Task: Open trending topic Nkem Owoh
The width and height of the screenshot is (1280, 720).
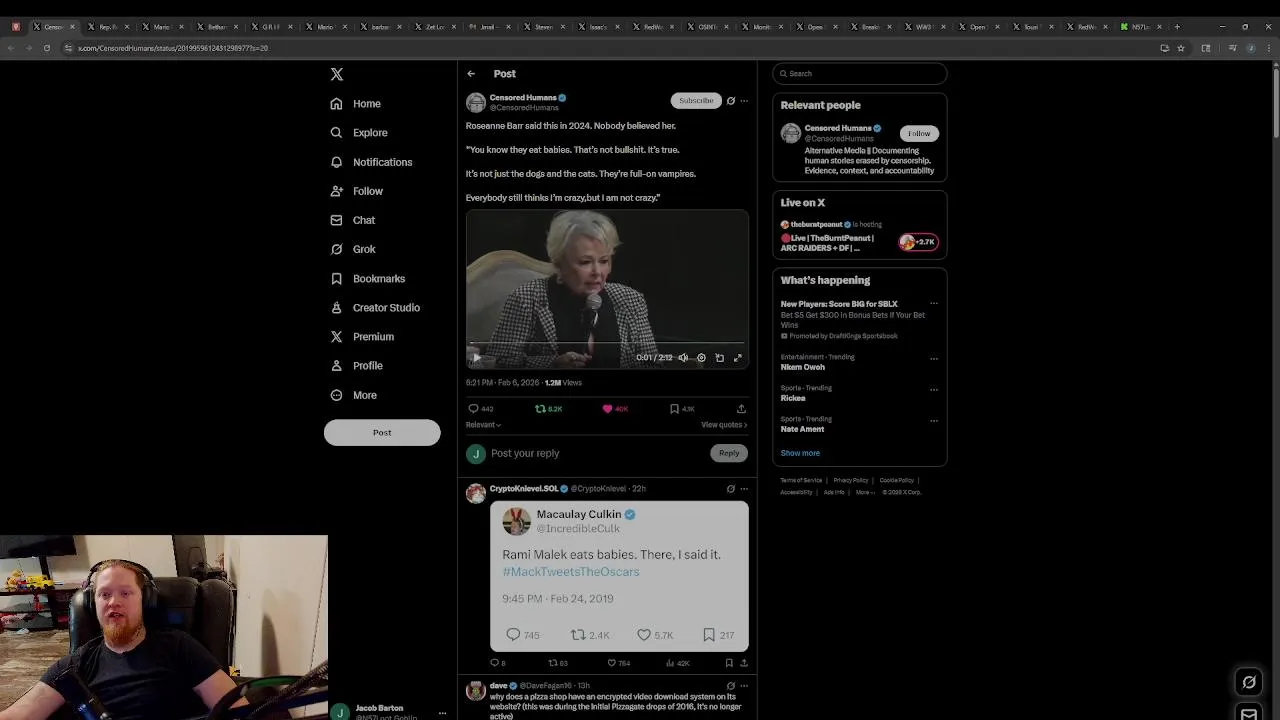Action: 803,367
